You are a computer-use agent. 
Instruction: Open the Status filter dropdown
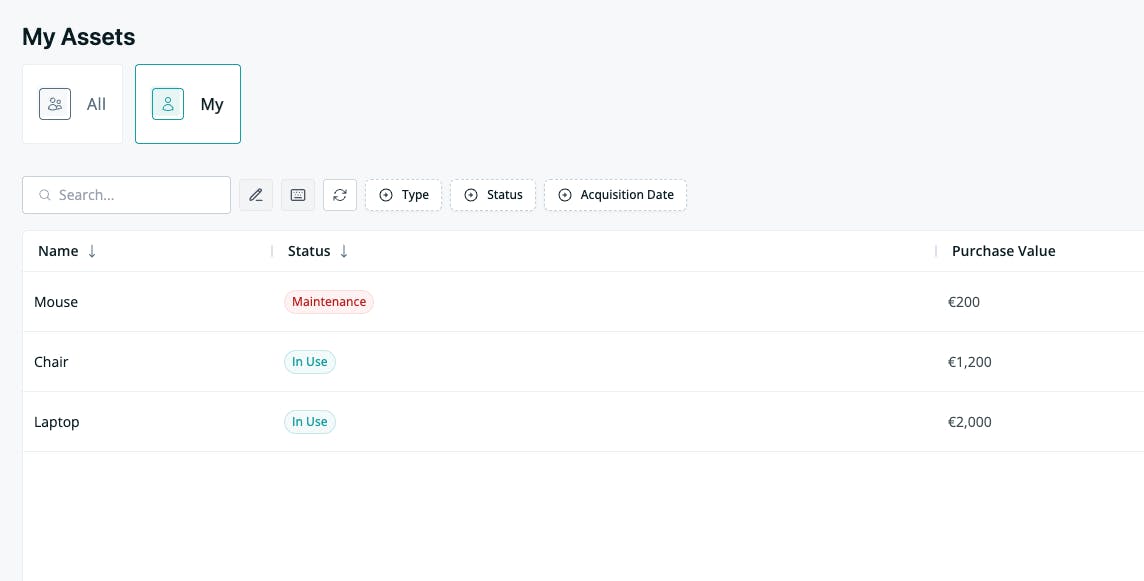(492, 195)
